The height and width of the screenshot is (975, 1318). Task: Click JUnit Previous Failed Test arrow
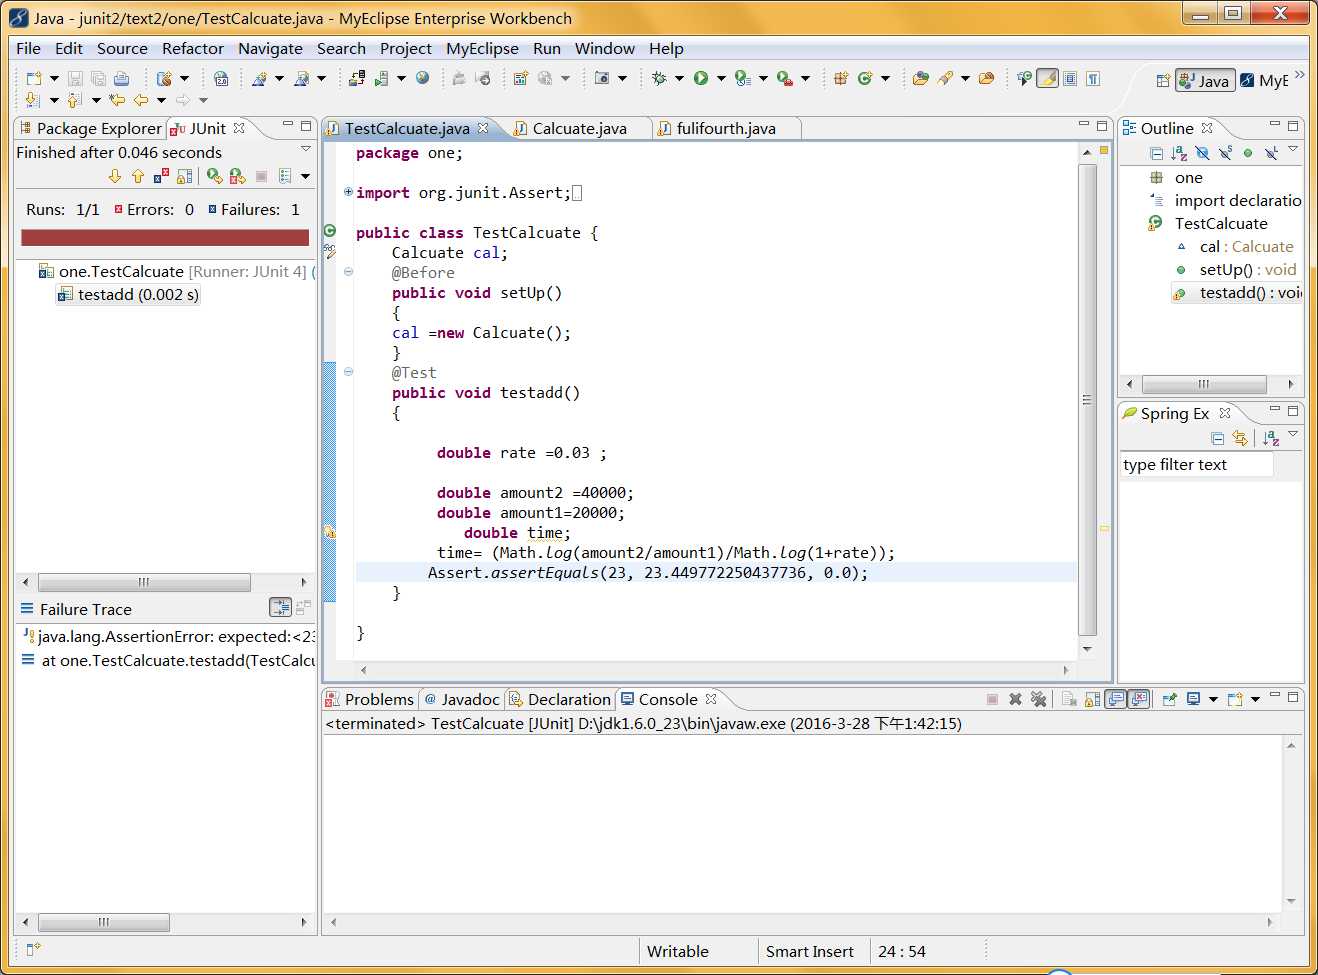[138, 176]
